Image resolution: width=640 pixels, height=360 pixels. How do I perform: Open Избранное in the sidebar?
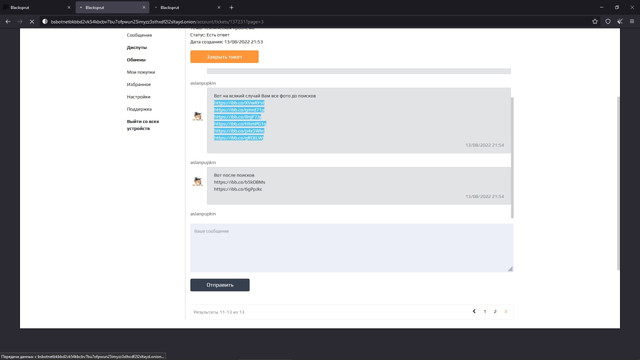(139, 84)
